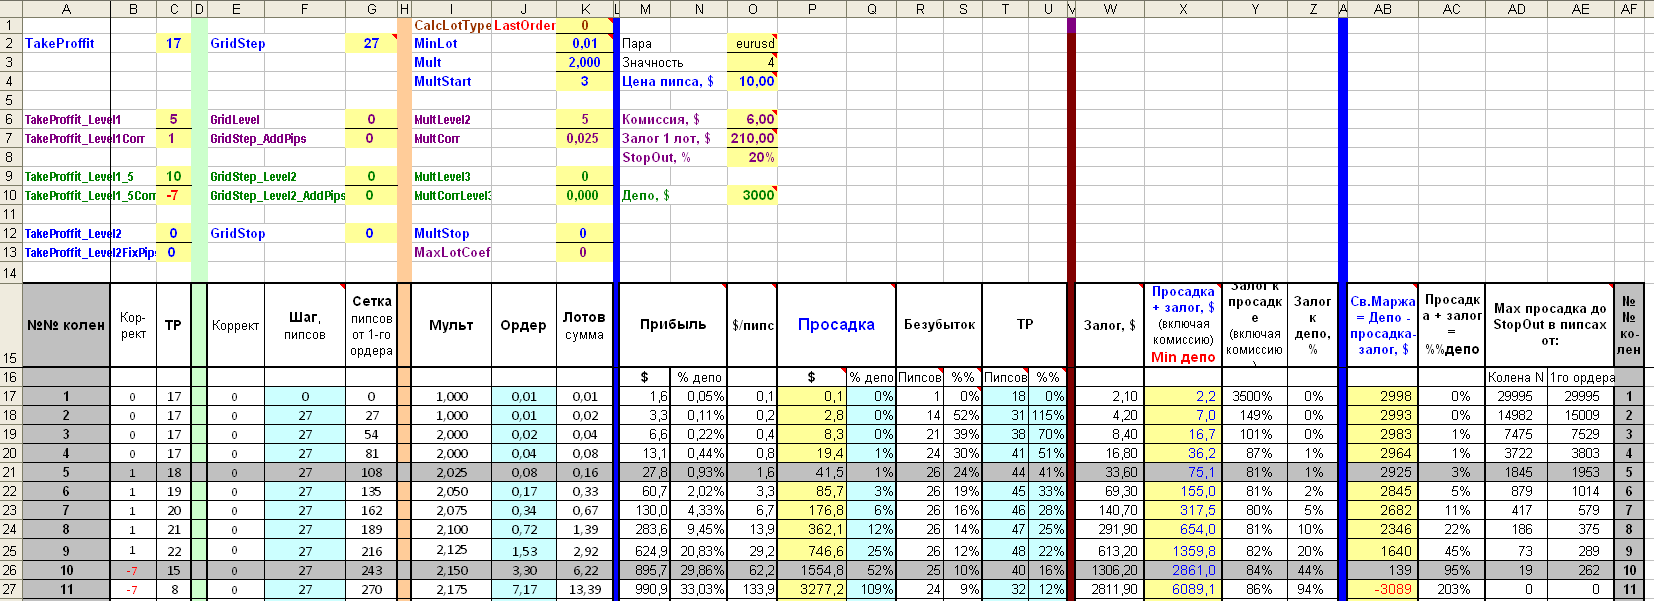Click the Залог, $ table header
The width and height of the screenshot is (1654, 601).
click(x=1109, y=325)
